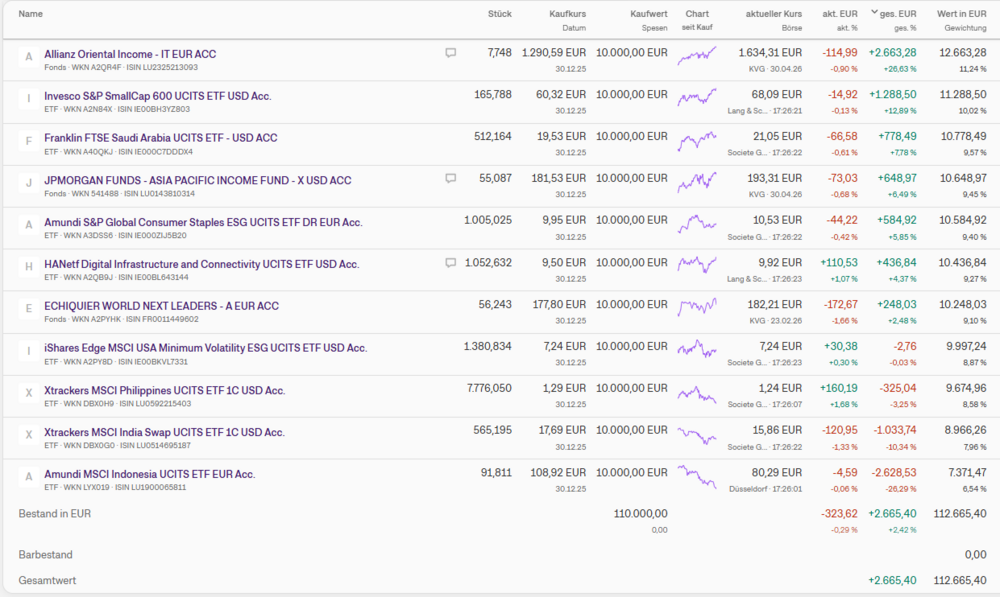Click the I avatar for iShares Edge MSCI USA

click(x=29, y=351)
